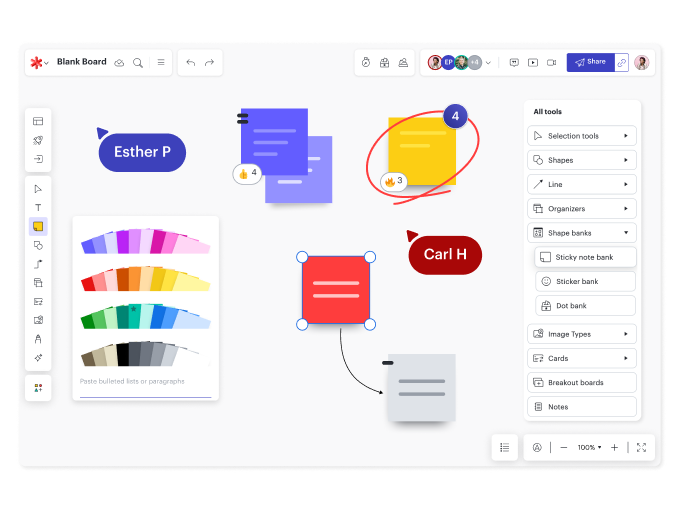
Task: Open the comments speech bubble icon
Action: click(x=514, y=62)
